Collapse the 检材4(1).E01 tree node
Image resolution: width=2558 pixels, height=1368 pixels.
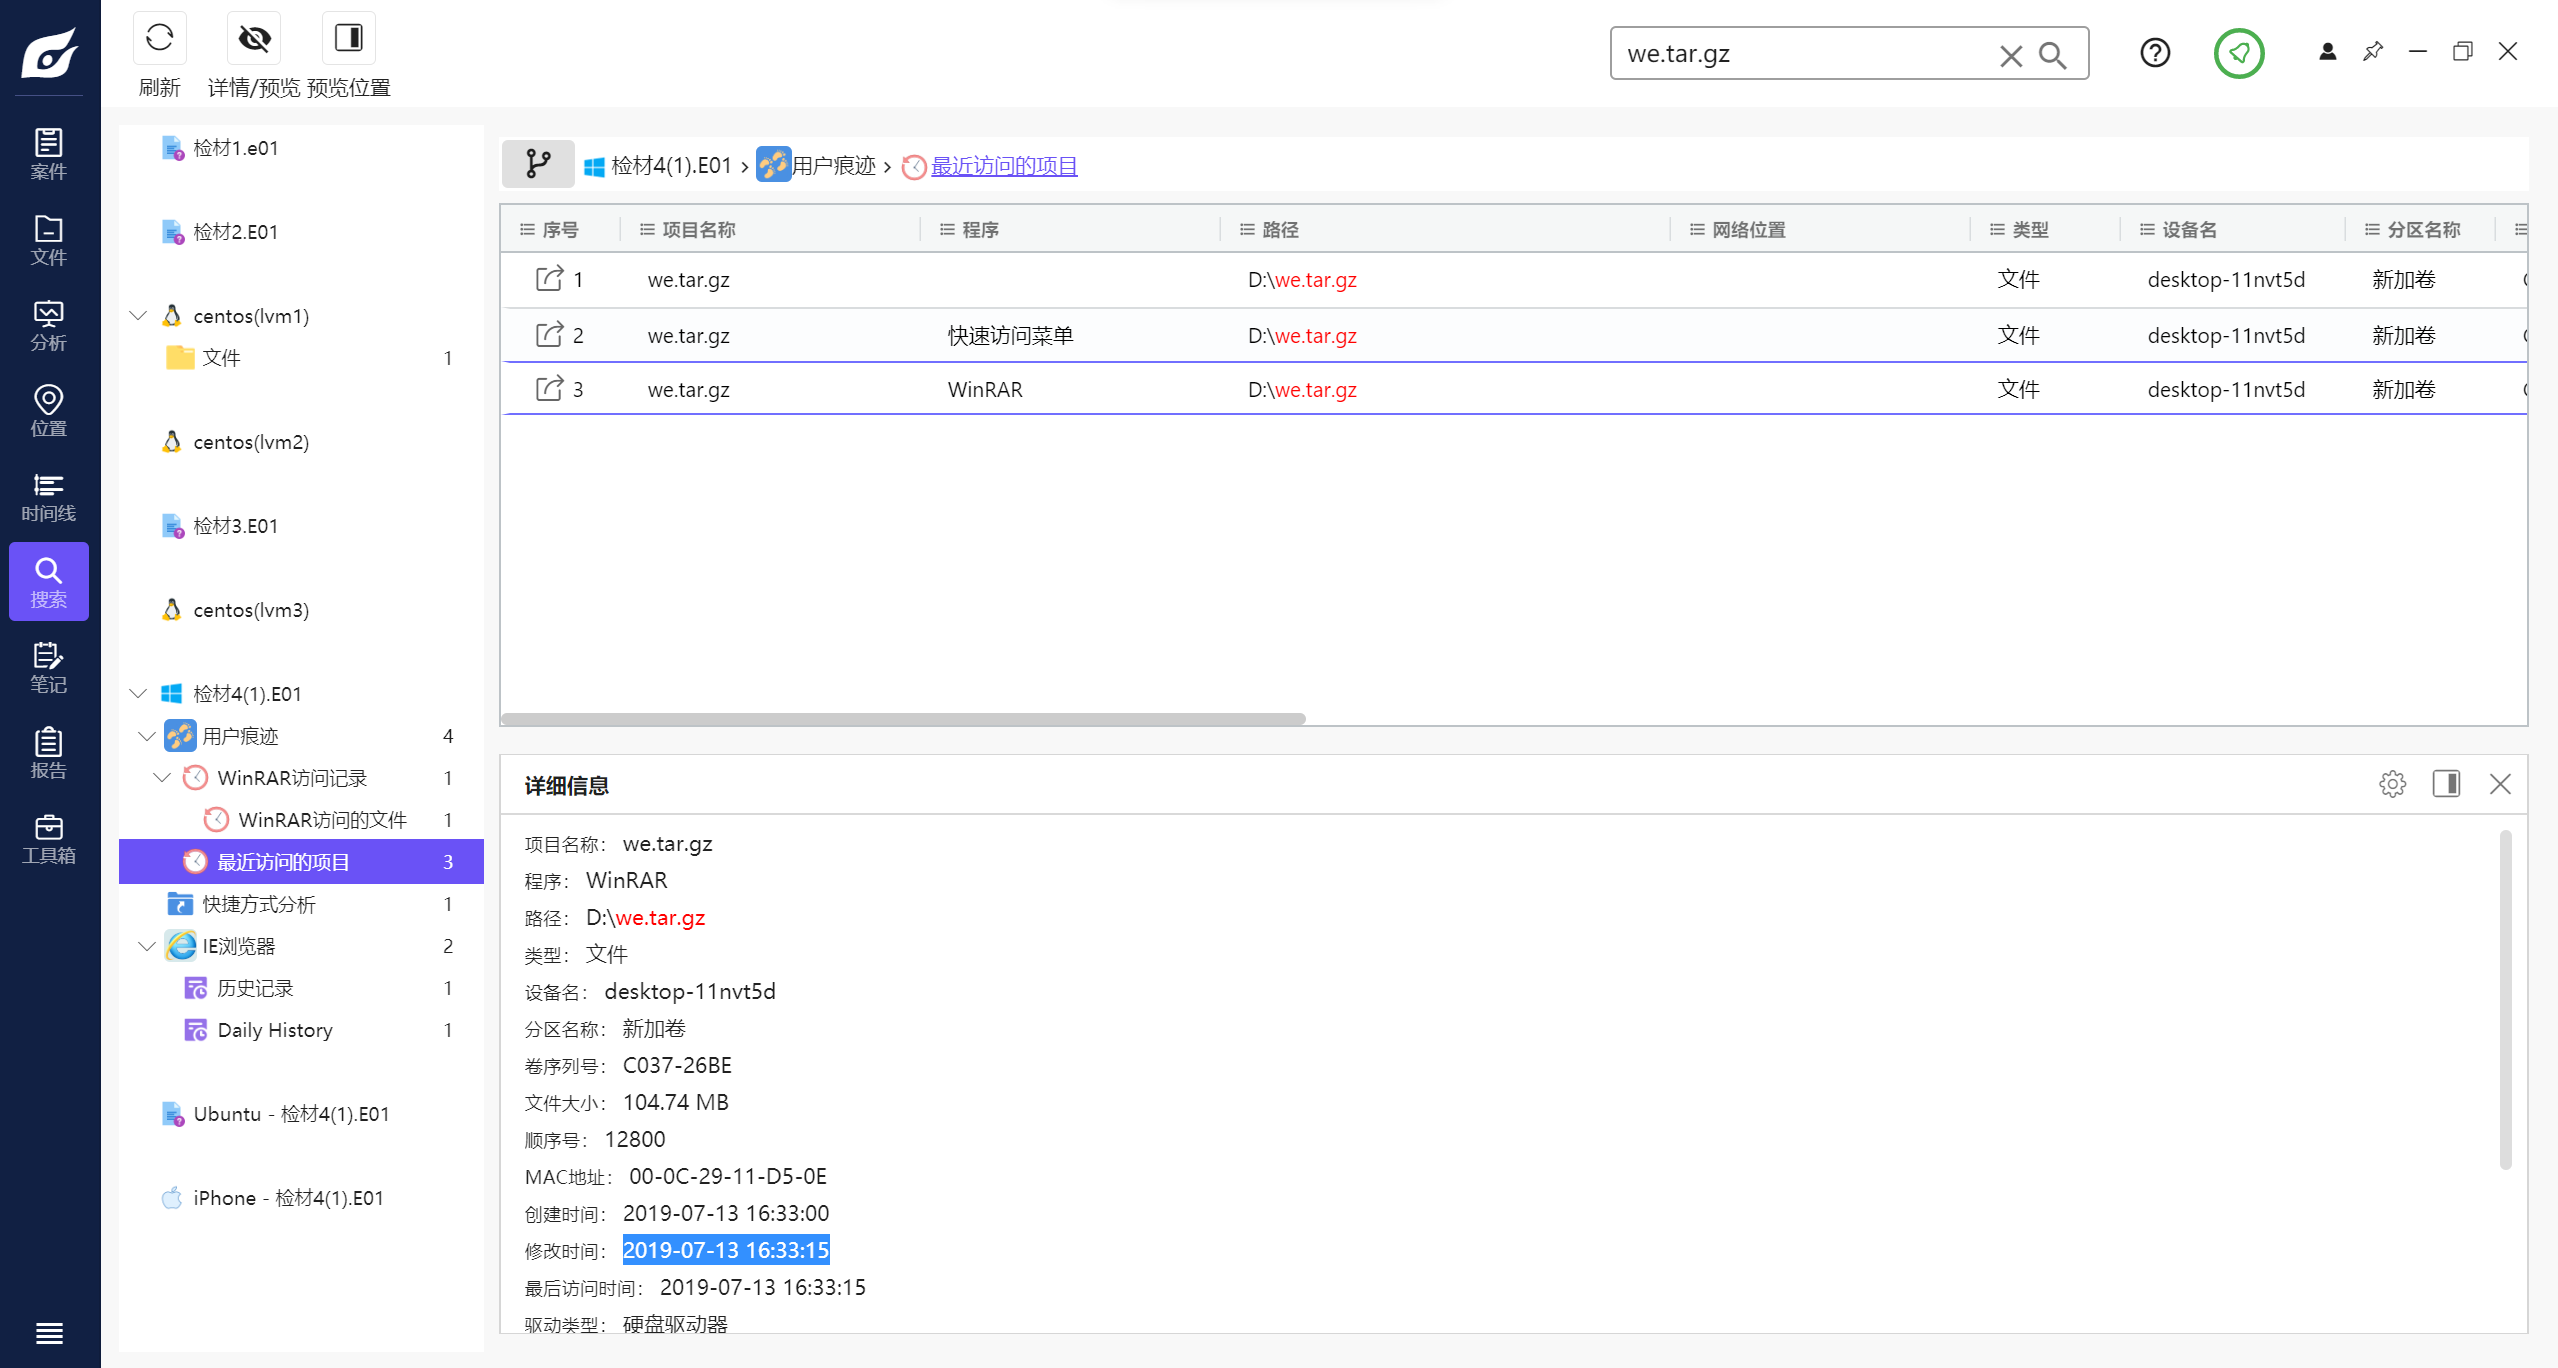pos(139,694)
